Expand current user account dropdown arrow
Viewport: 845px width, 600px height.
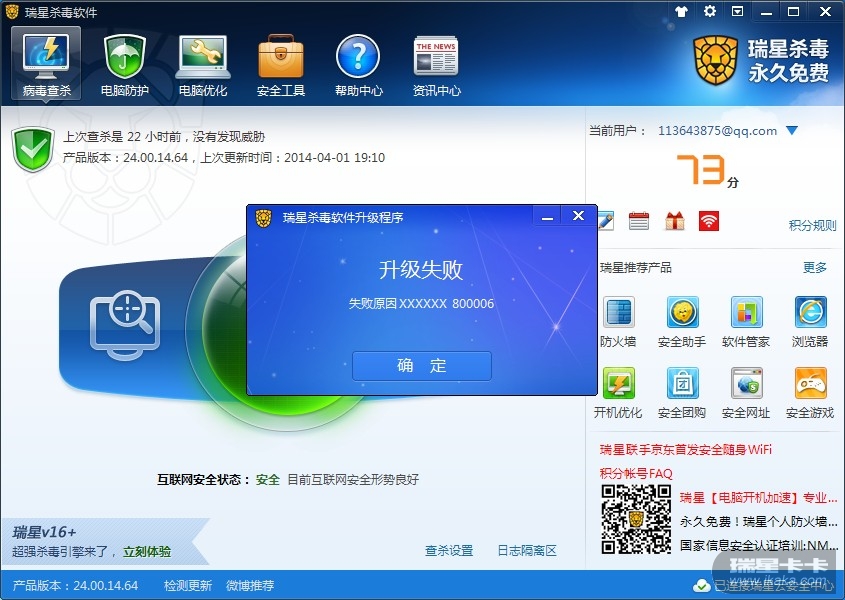click(792, 130)
